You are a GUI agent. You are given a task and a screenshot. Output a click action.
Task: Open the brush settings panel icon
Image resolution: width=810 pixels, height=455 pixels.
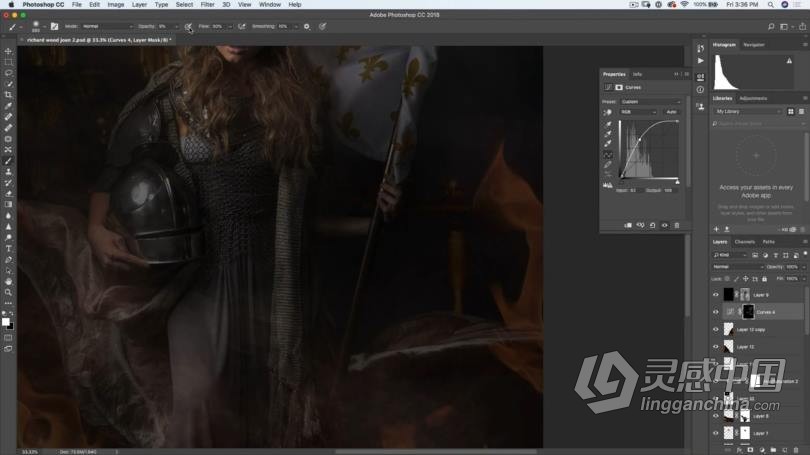pos(54,26)
